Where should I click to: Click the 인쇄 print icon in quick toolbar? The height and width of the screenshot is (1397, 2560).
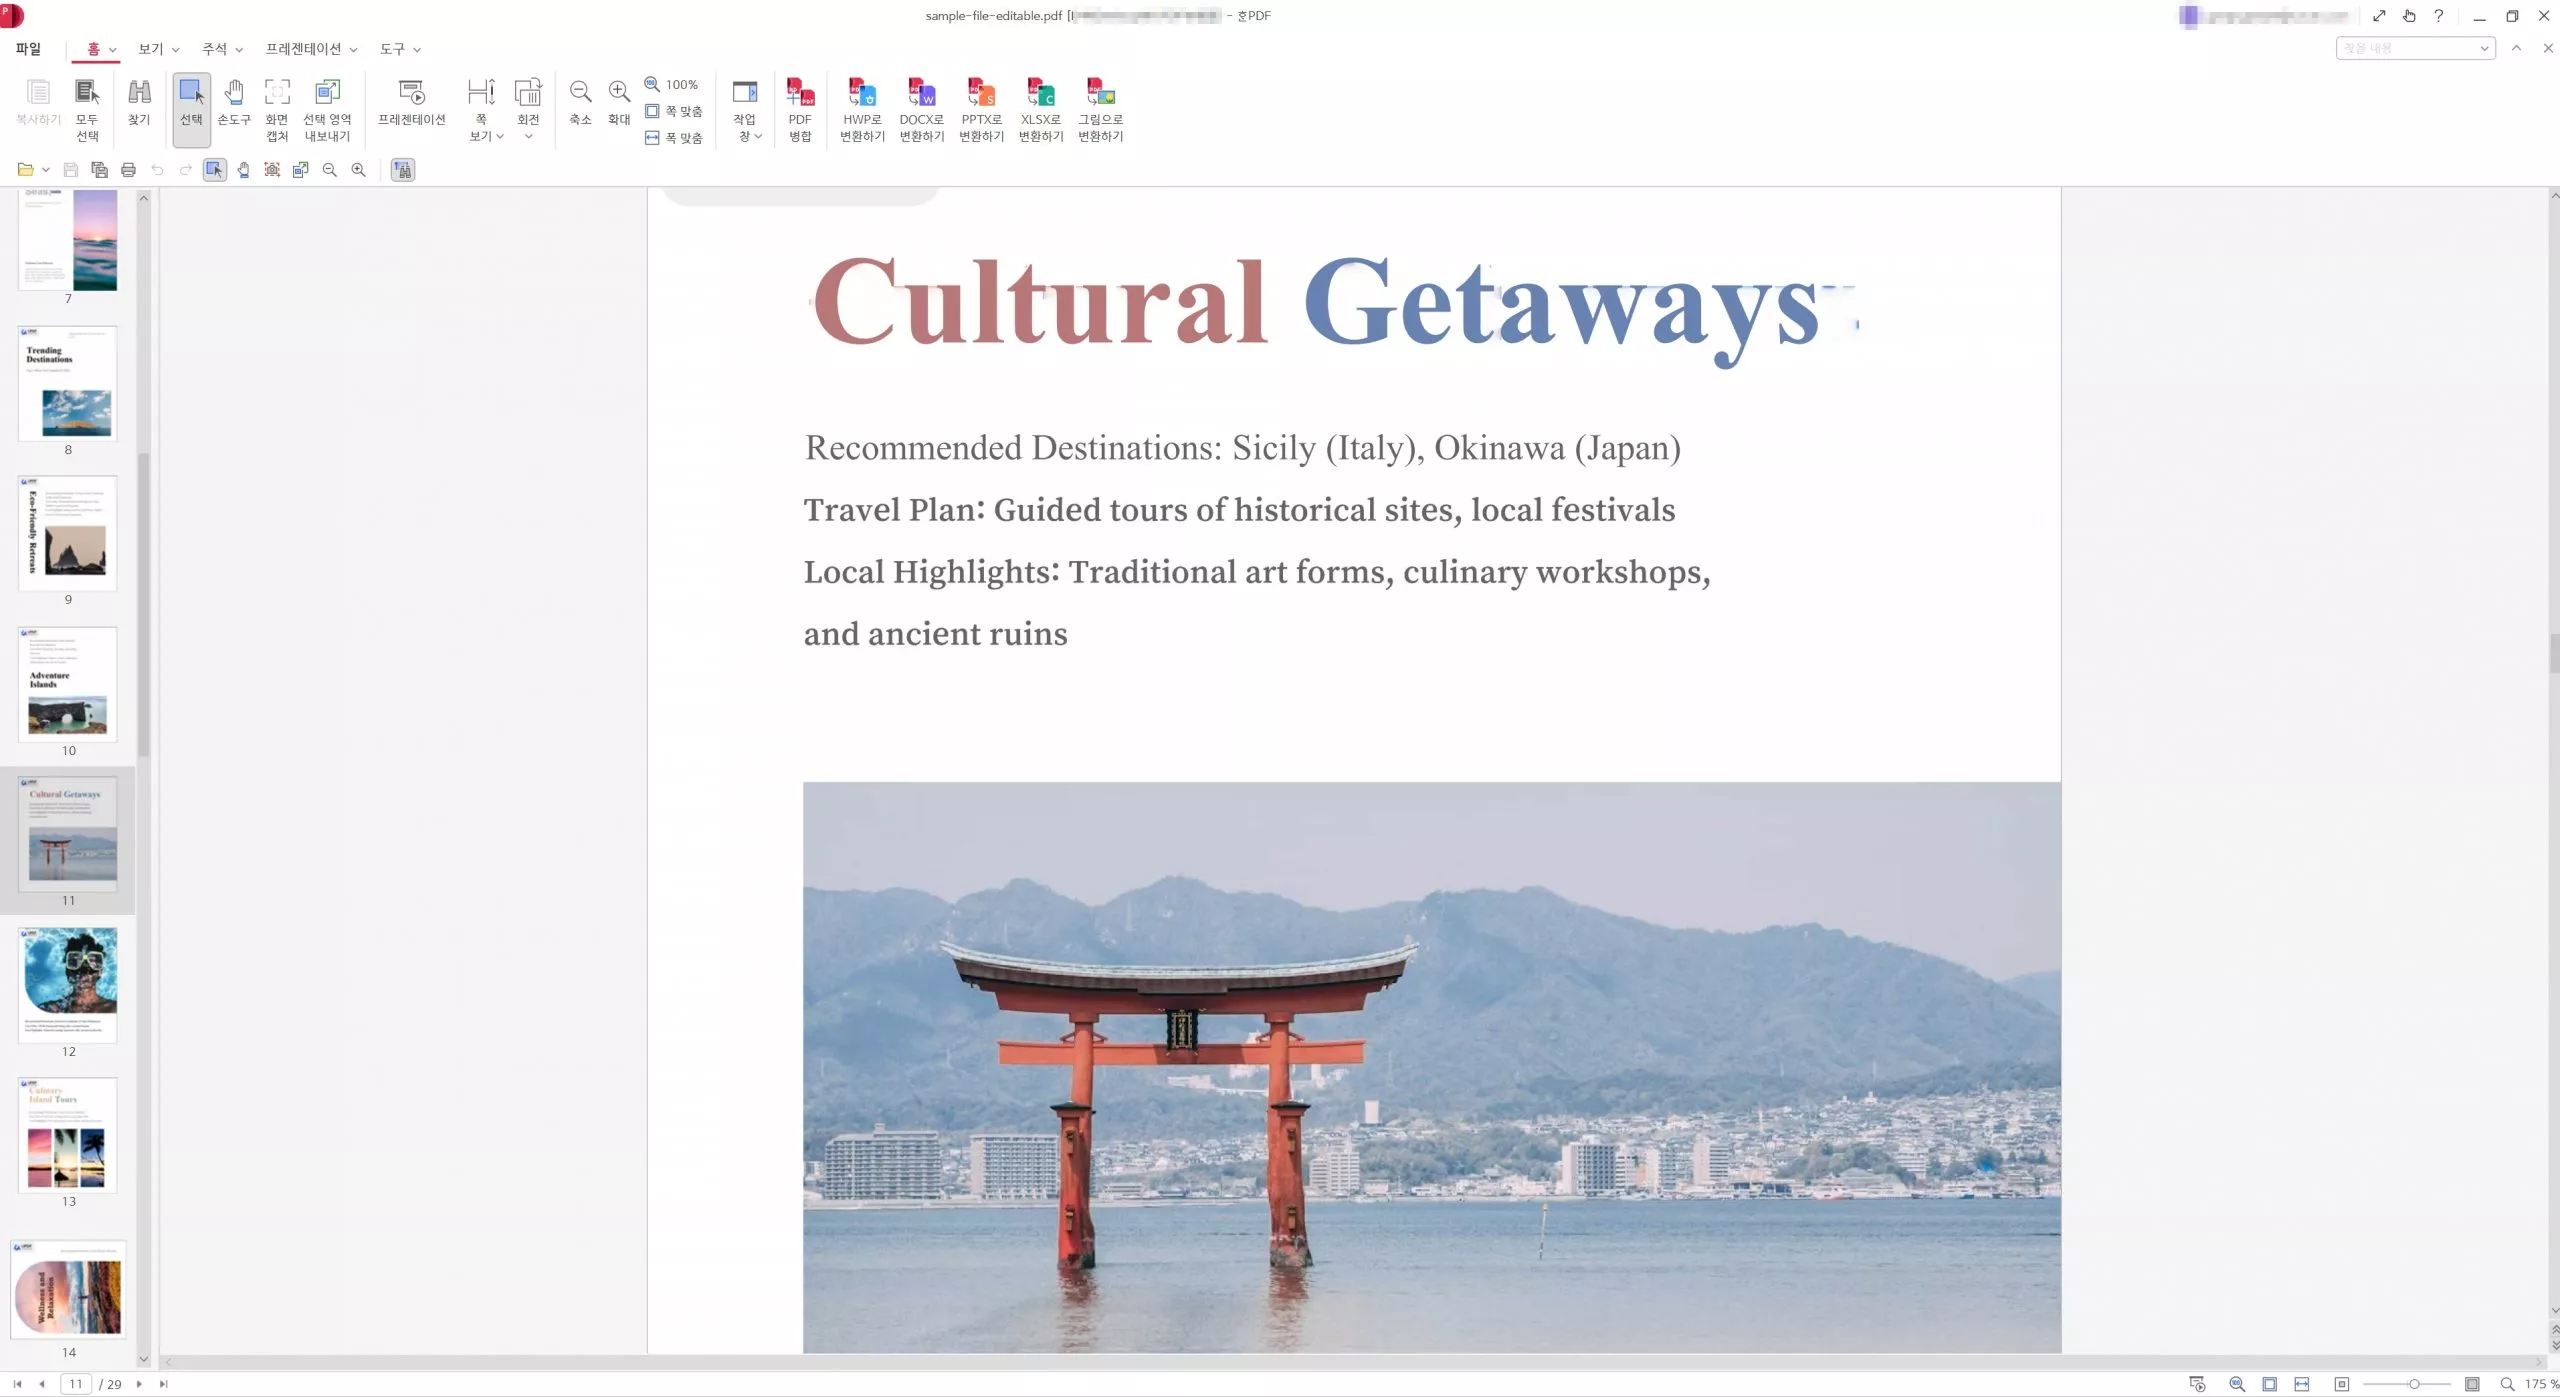(128, 170)
